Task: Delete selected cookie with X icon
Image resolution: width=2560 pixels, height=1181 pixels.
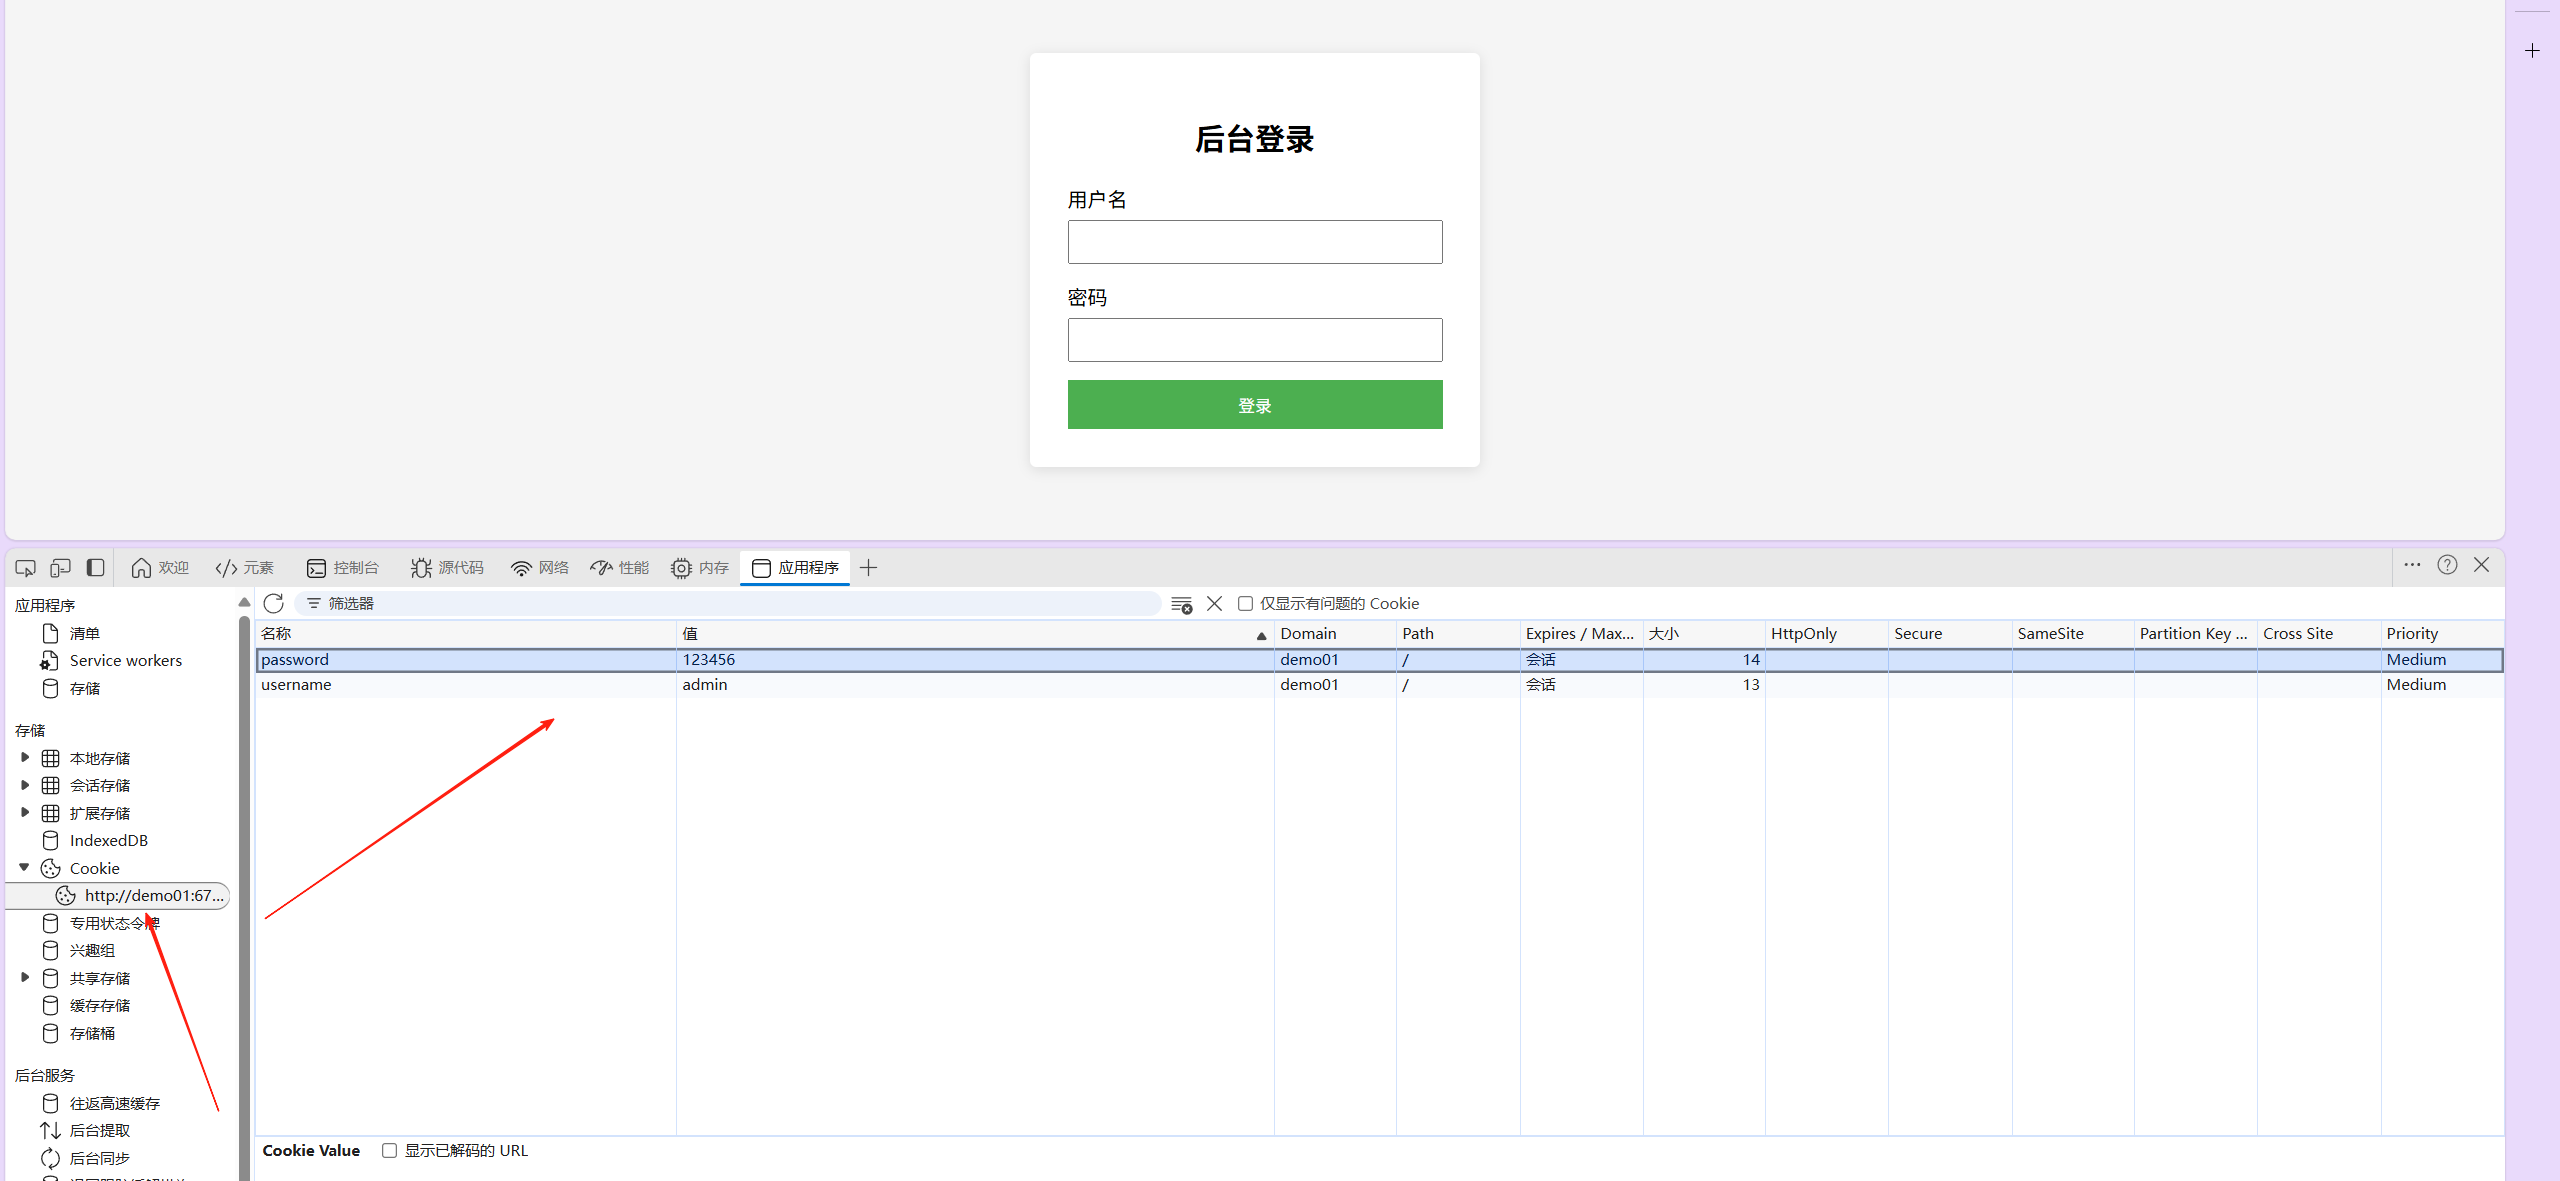Action: pyautogui.click(x=1214, y=603)
